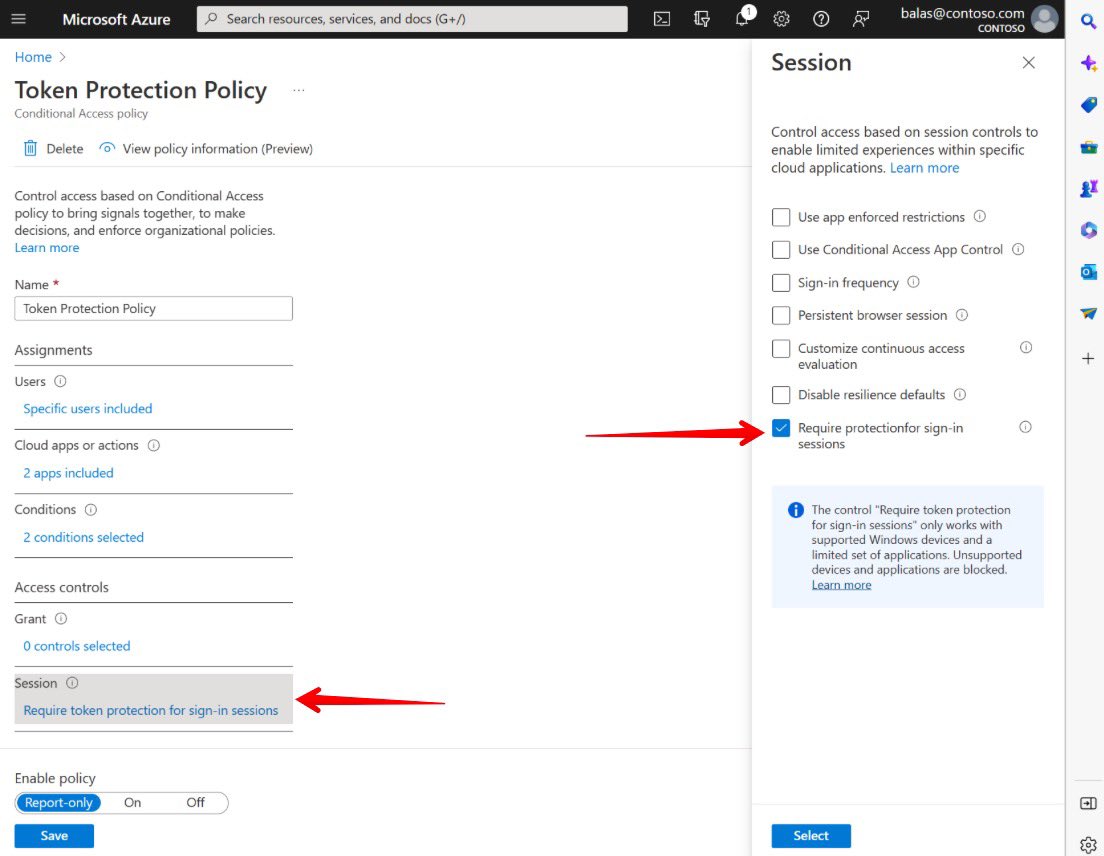Open the feedback icon in the top bar
Image resolution: width=1104 pixels, height=856 pixels.
861,18
